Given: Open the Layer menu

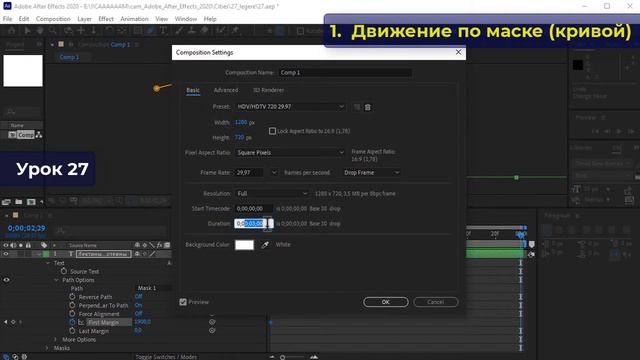Looking at the screenshot, I should (x=84, y=19).
